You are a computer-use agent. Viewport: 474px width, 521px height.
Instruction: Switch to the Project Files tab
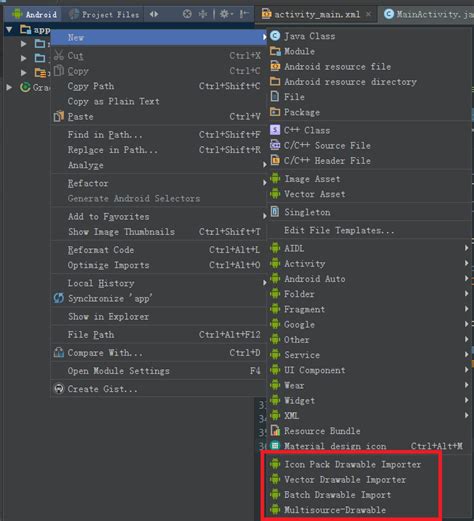104,14
